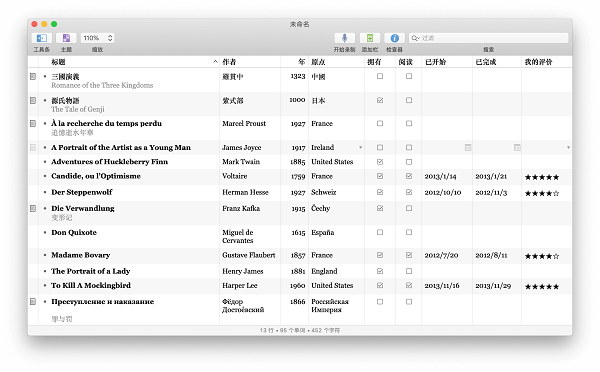Viewport: 600px width, 372px height.
Task: Open note icon for 源氏物語 row
Action: (33, 100)
